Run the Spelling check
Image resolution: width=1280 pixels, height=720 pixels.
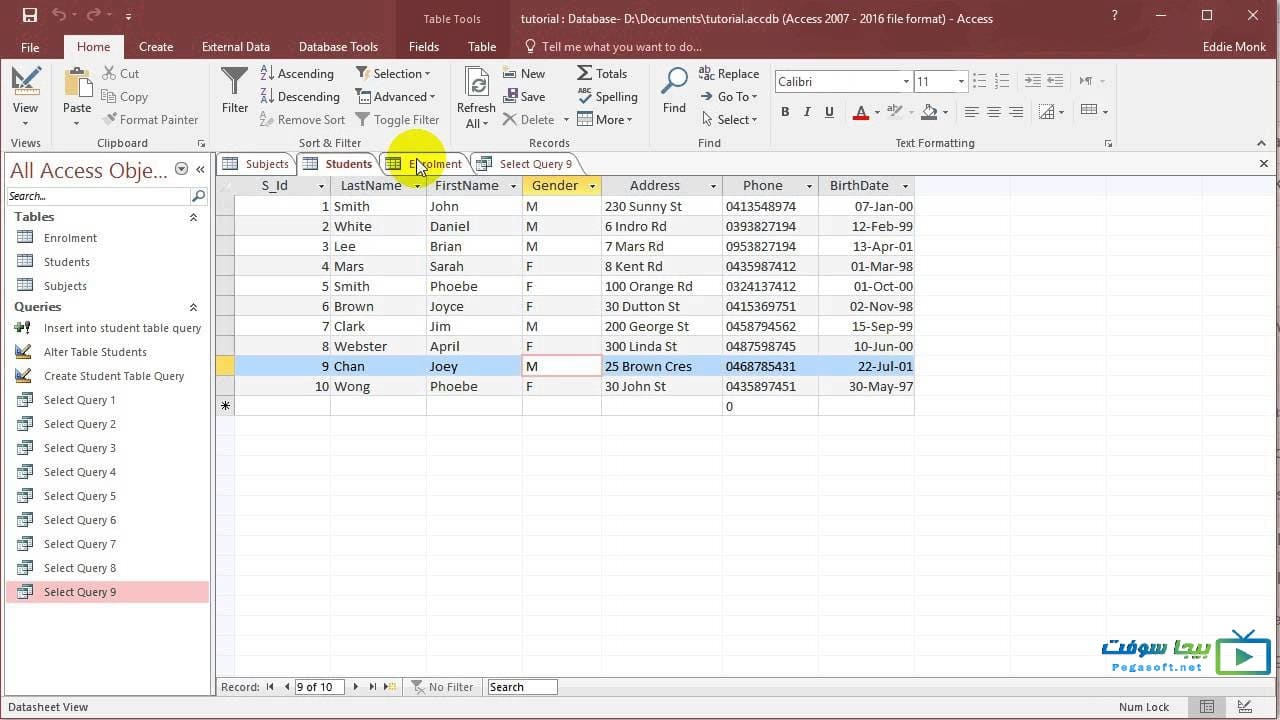pyautogui.click(x=607, y=96)
